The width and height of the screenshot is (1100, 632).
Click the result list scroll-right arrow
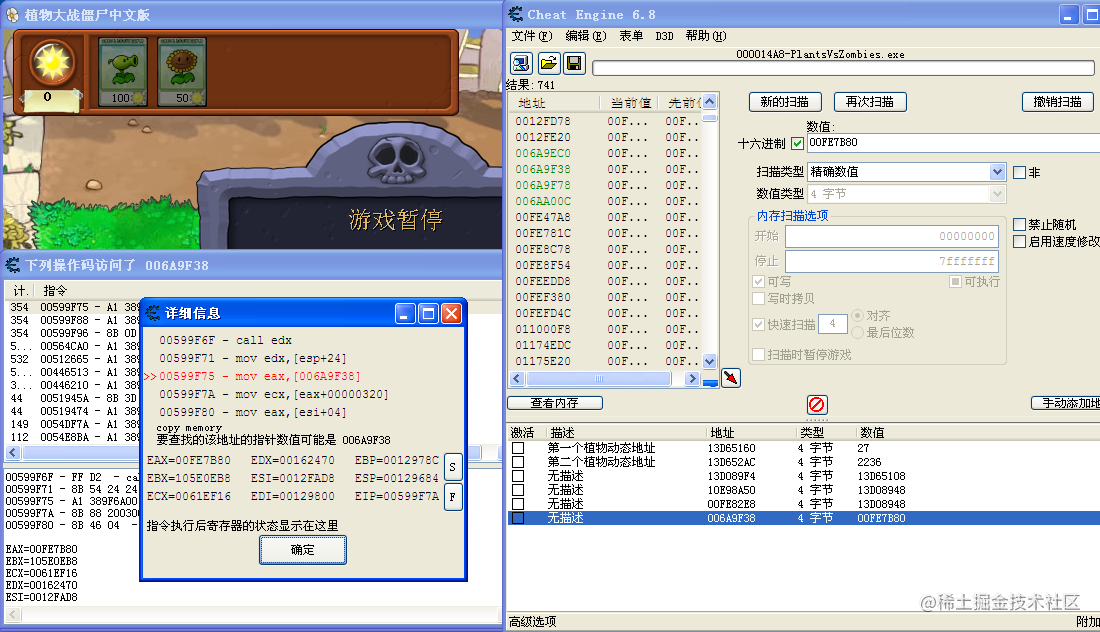pyautogui.click(x=692, y=379)
